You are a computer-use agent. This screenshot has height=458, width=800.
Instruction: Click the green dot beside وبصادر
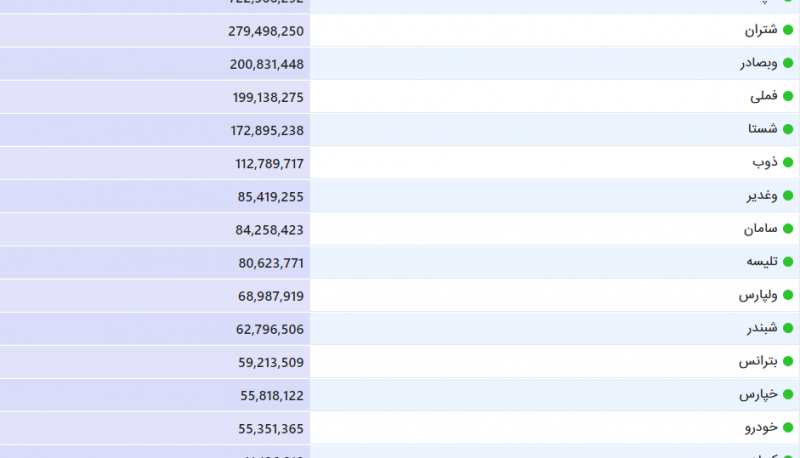(x=788, y=63)
